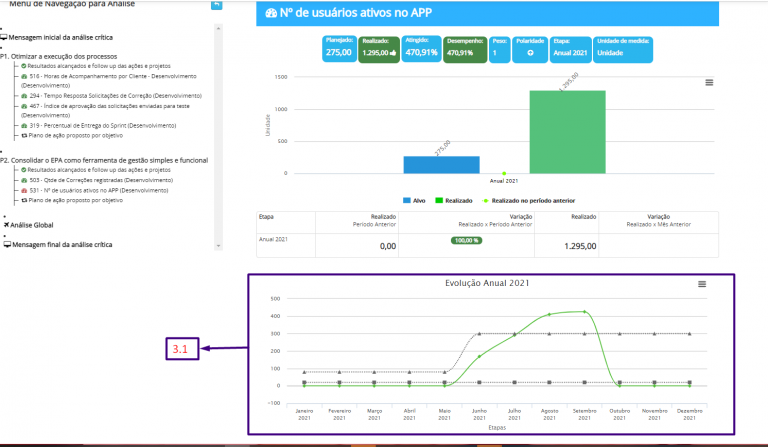The height and width of the screenshot is (447, 768).
Task: Click monitor icon beside Mensagem final
Action: pos(7,244)
